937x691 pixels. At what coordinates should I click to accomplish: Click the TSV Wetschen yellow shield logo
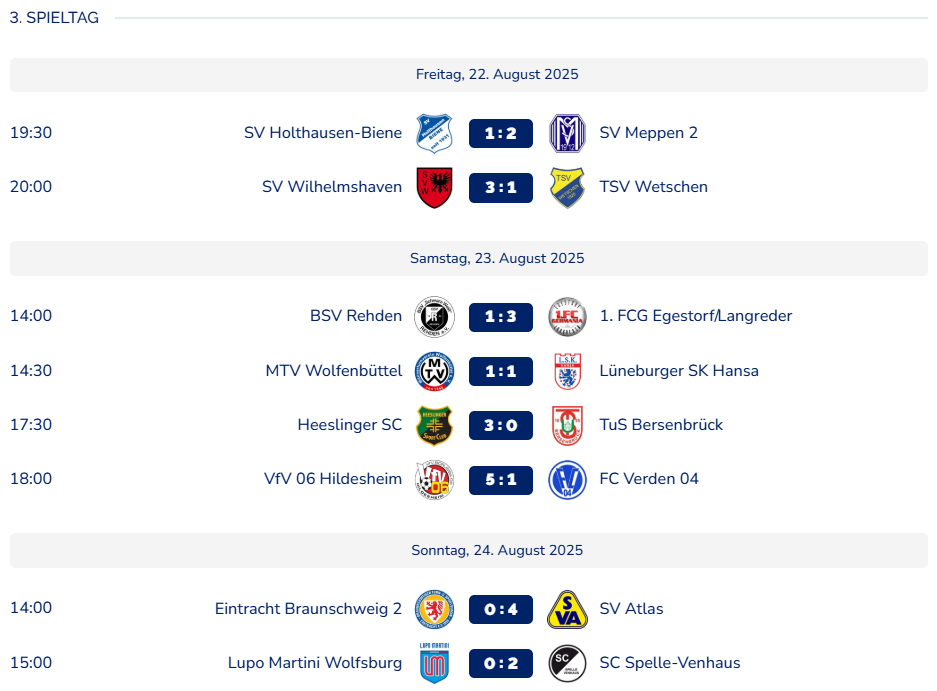[x=567, y=187]
